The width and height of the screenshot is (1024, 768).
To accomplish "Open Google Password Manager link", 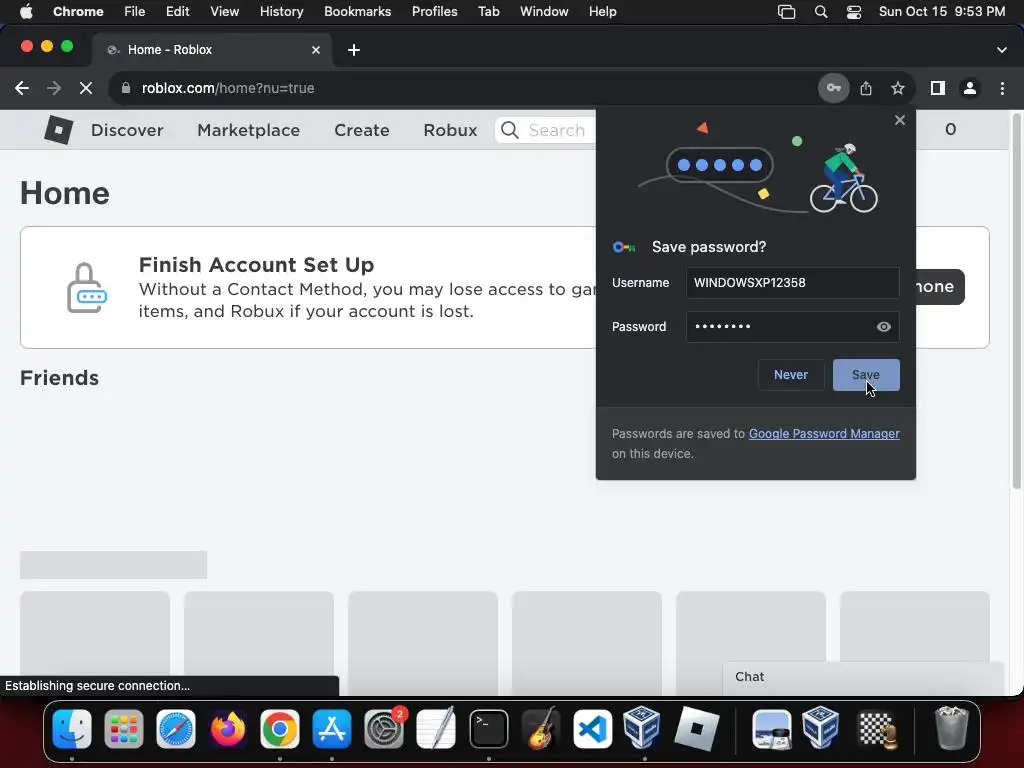I will click(x=824, y=434).
